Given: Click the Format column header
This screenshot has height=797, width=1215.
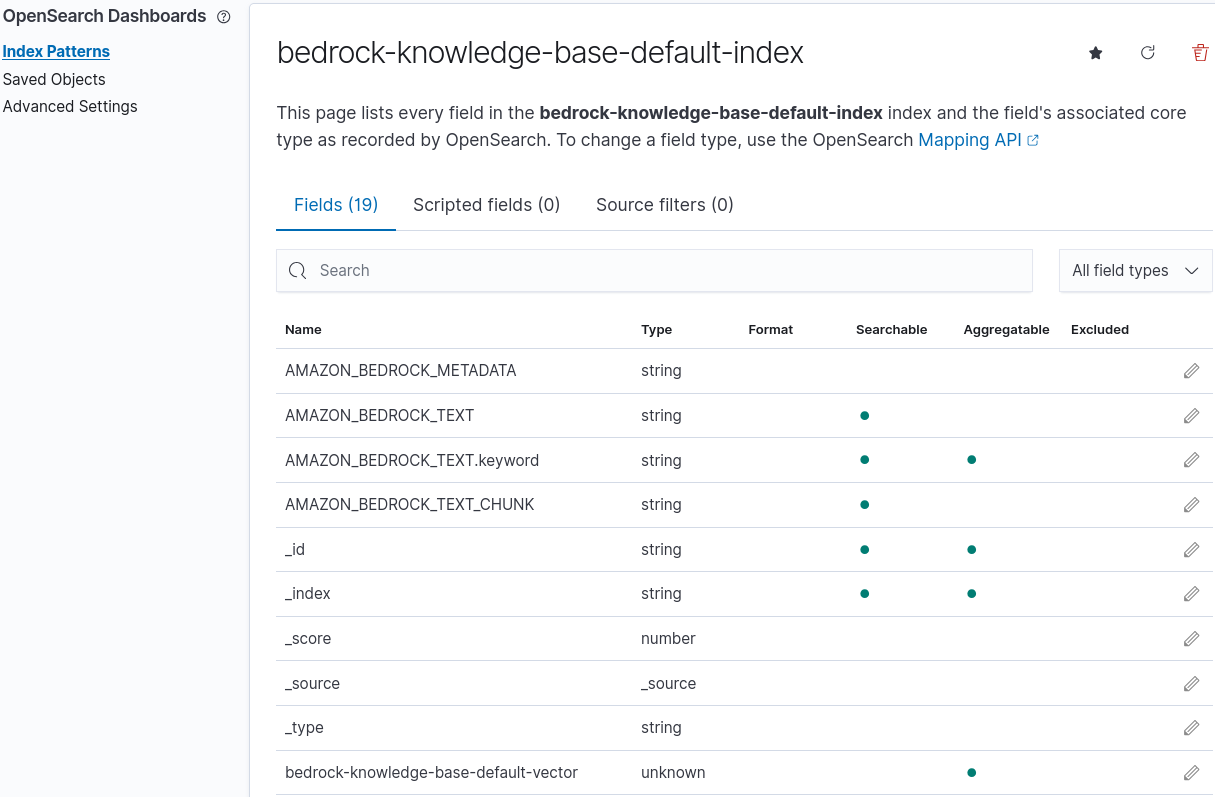Looking at the screenshot, I should coord(770,329).
